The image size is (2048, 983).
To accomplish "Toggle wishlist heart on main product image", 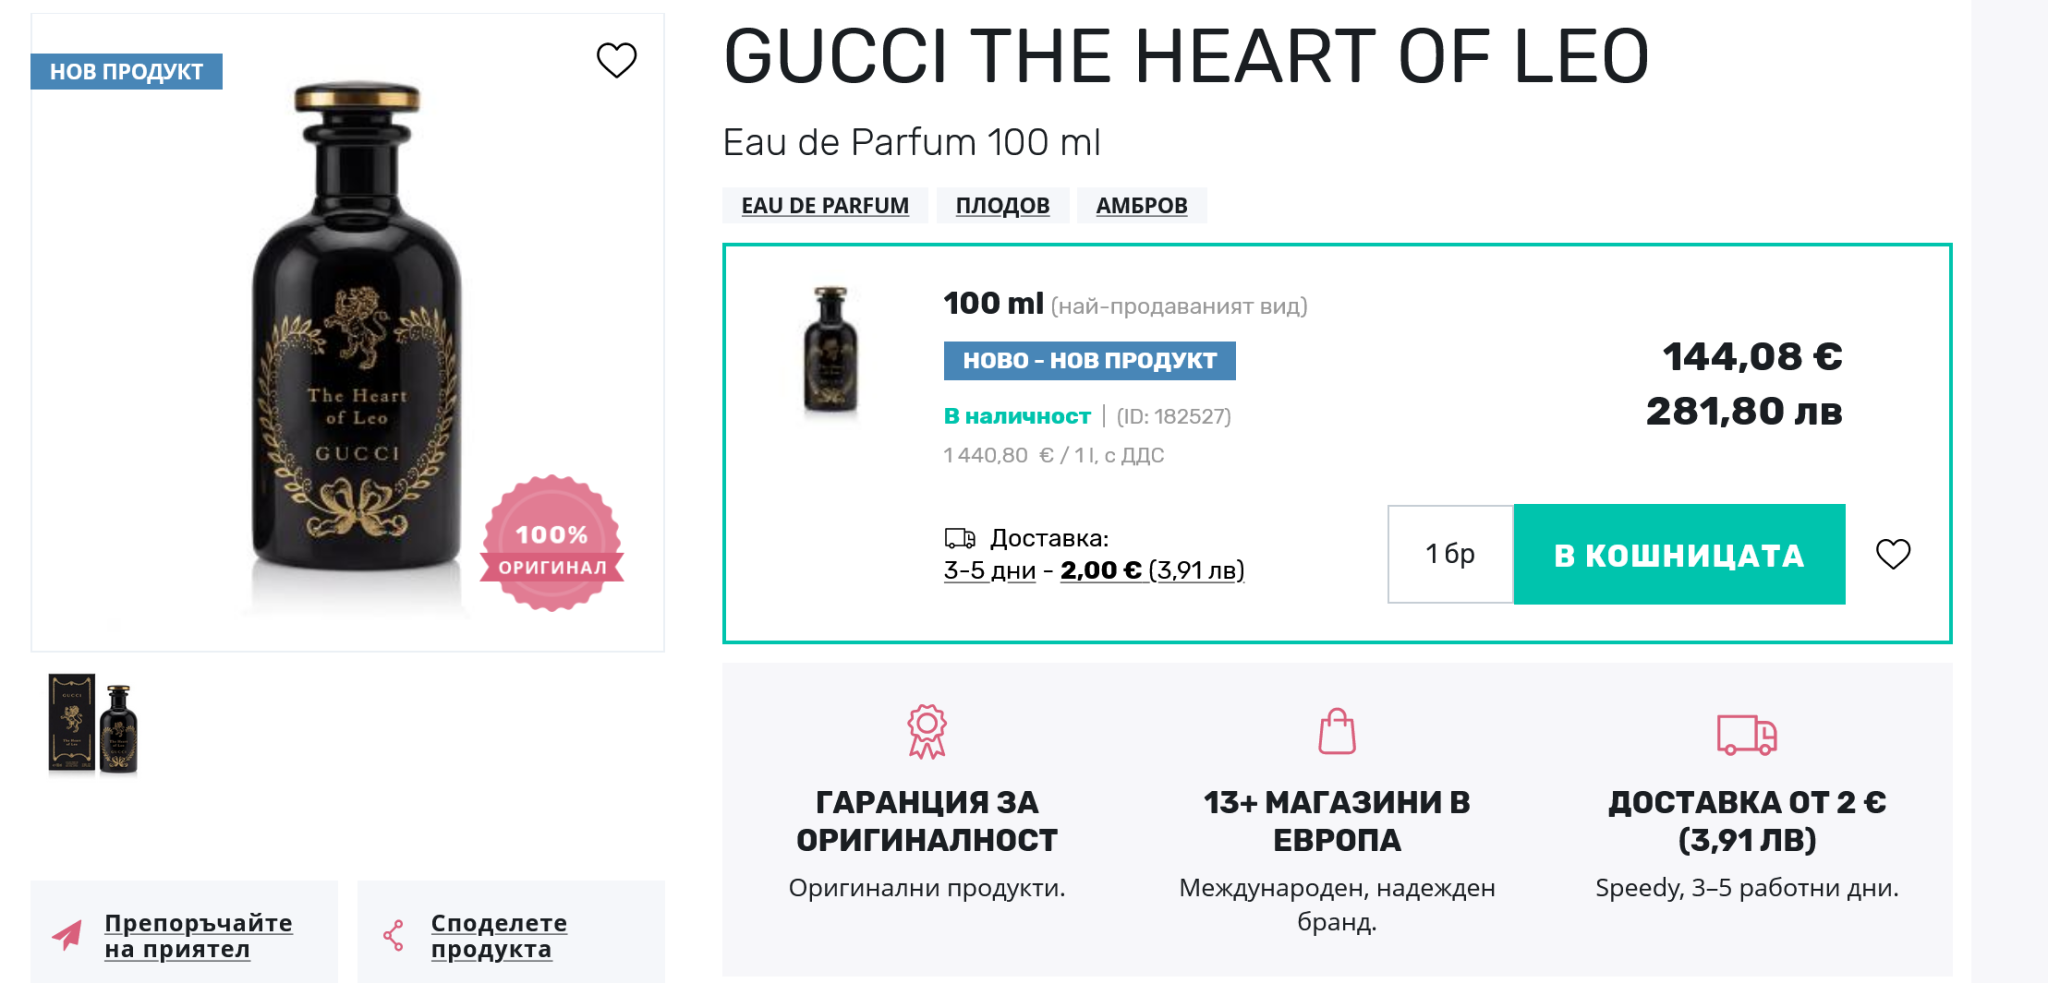I will [x=616, y=60].
